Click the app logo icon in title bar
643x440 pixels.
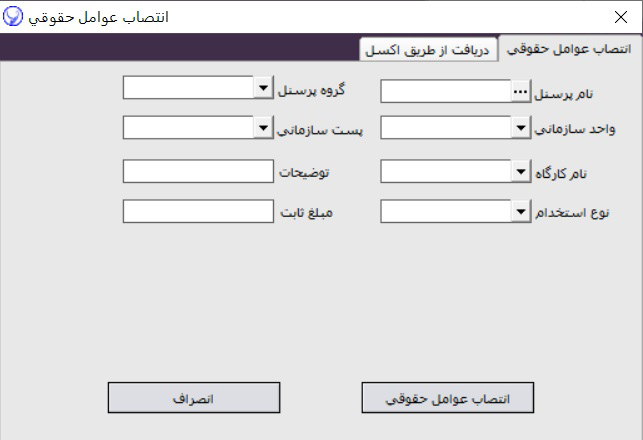click(13, 17)
